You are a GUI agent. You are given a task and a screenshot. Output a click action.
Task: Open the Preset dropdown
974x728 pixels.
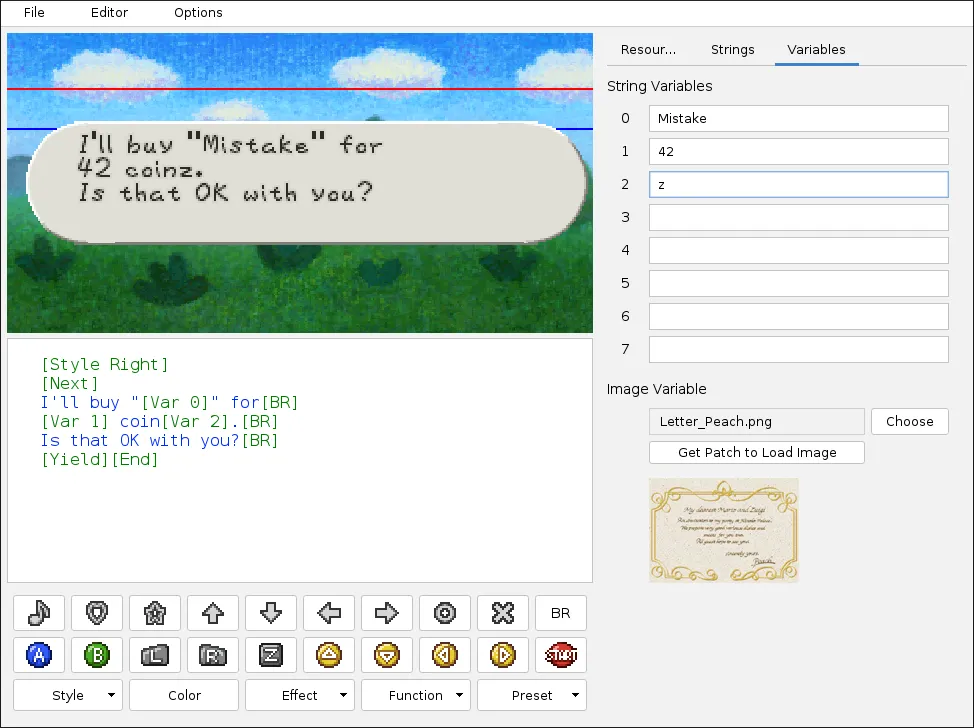pyautogui.click(x=531, y=694)
